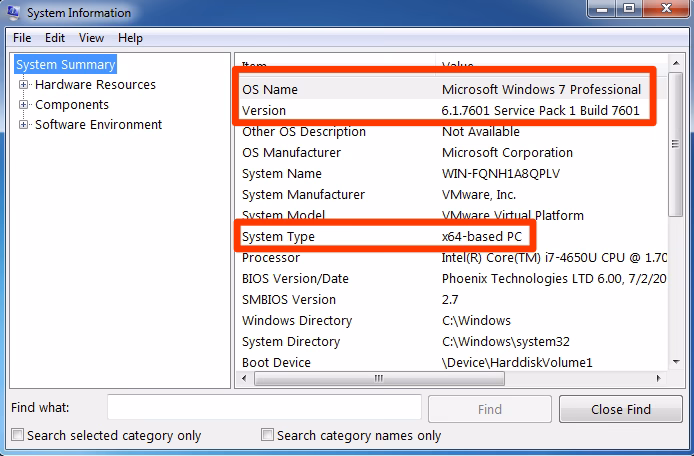This screenshot has height=456, width=694.
Task: Click the horizontal scrollbar right arrow
Action: pyautogui.click(x=660, y=379)
